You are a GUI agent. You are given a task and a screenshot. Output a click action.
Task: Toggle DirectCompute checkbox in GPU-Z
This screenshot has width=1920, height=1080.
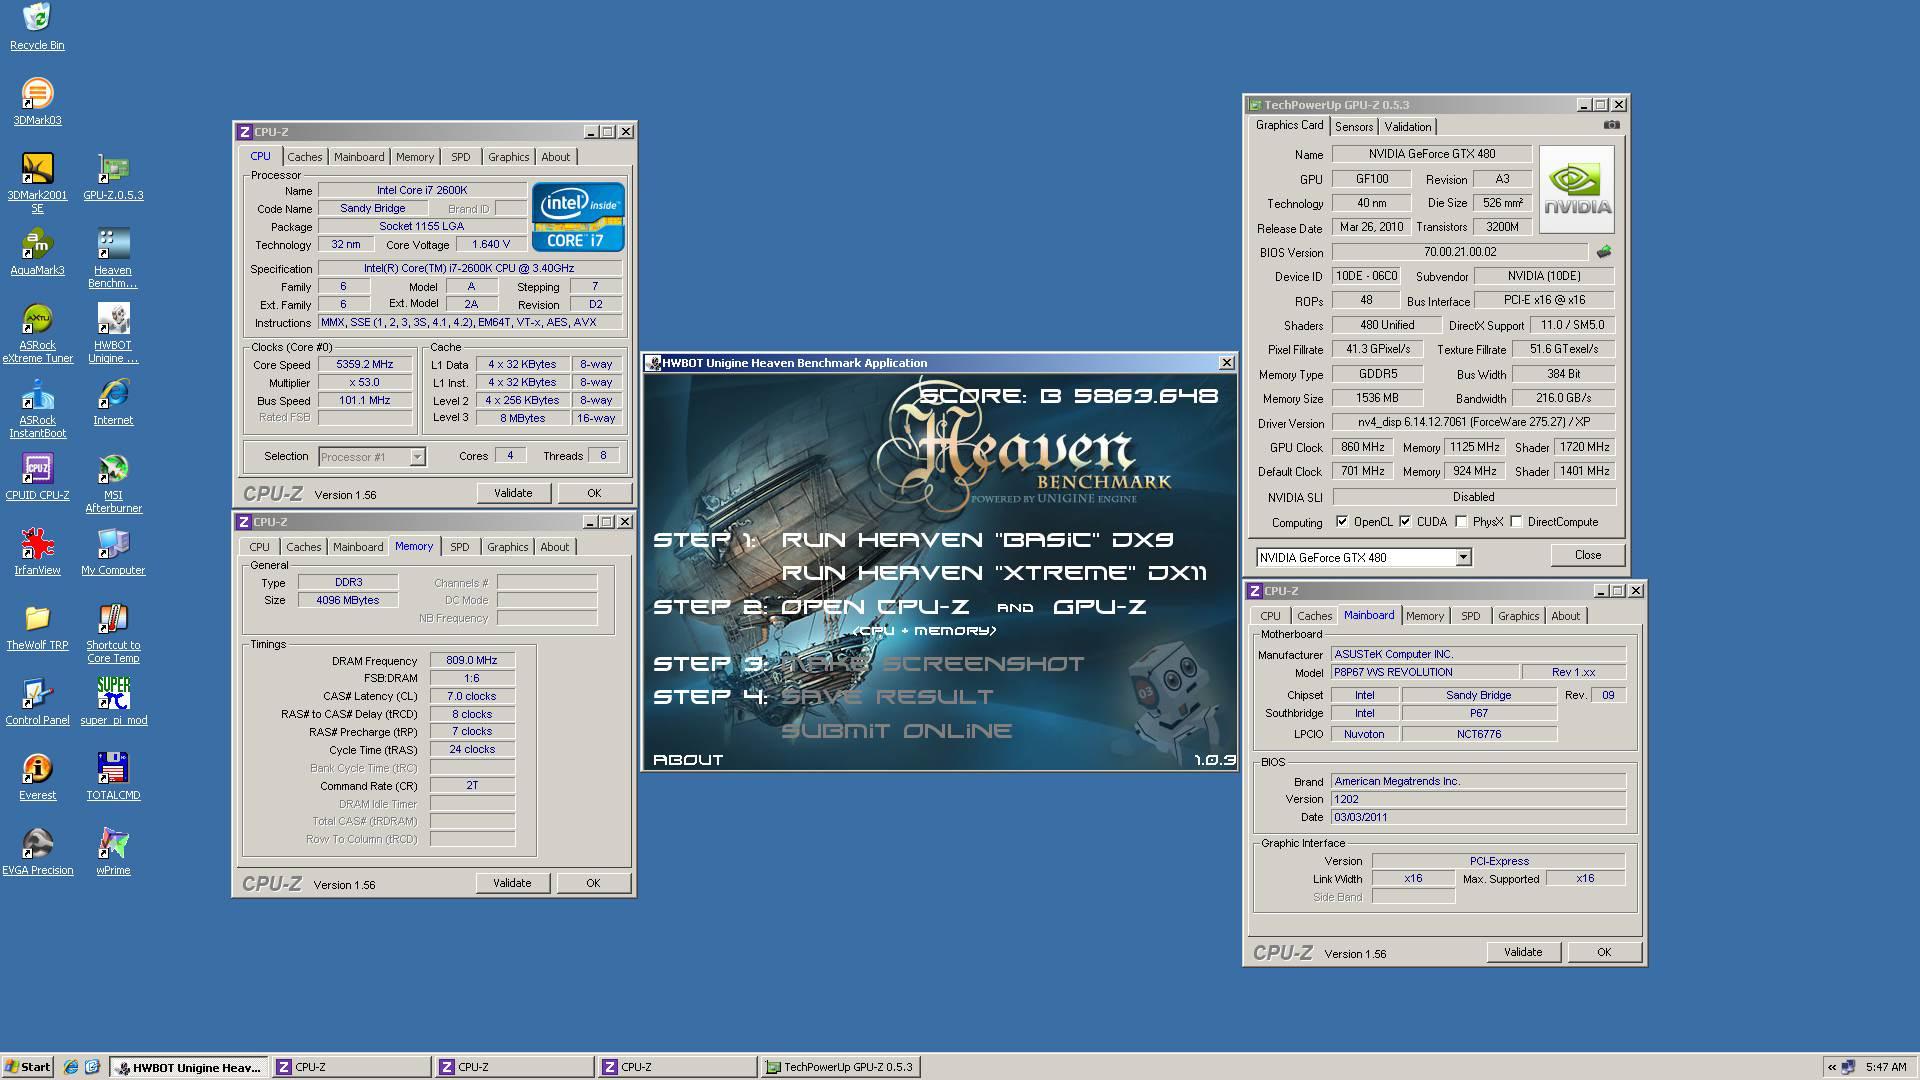[x=1516, y=522]
